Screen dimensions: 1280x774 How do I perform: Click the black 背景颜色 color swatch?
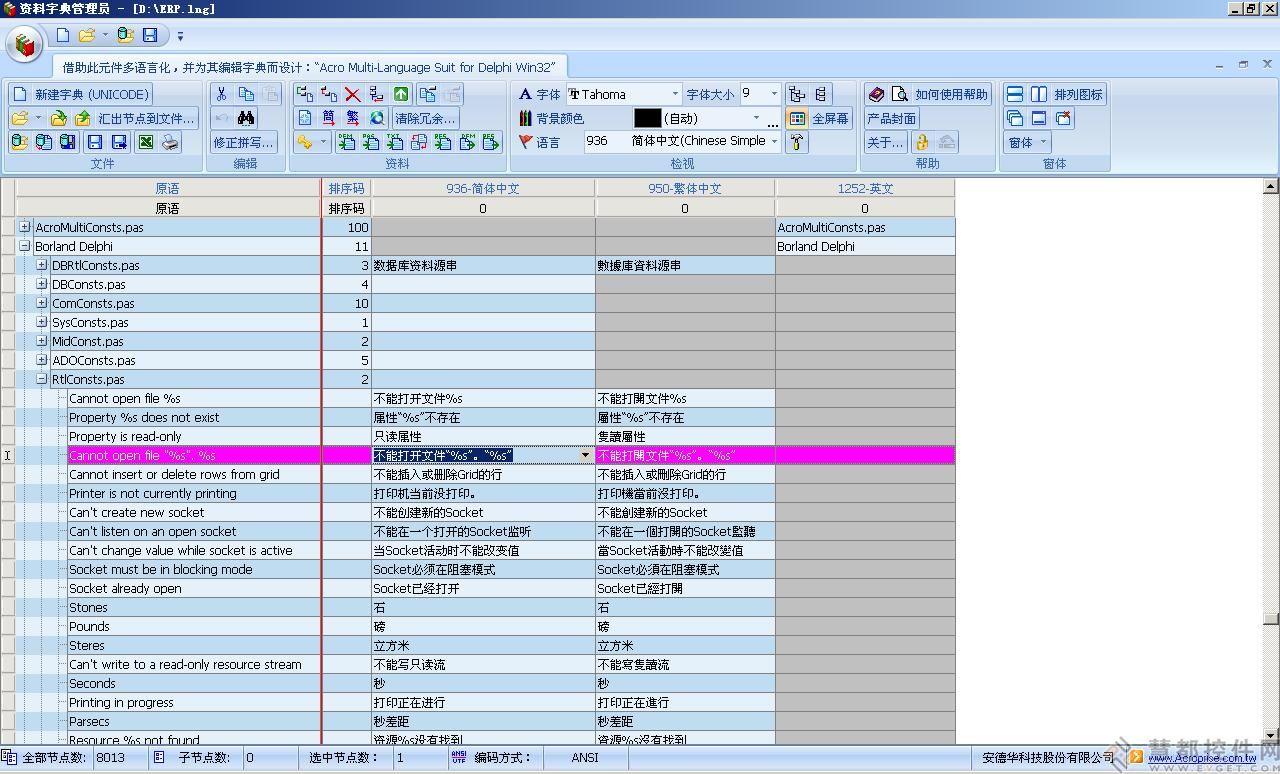[647, 118]
